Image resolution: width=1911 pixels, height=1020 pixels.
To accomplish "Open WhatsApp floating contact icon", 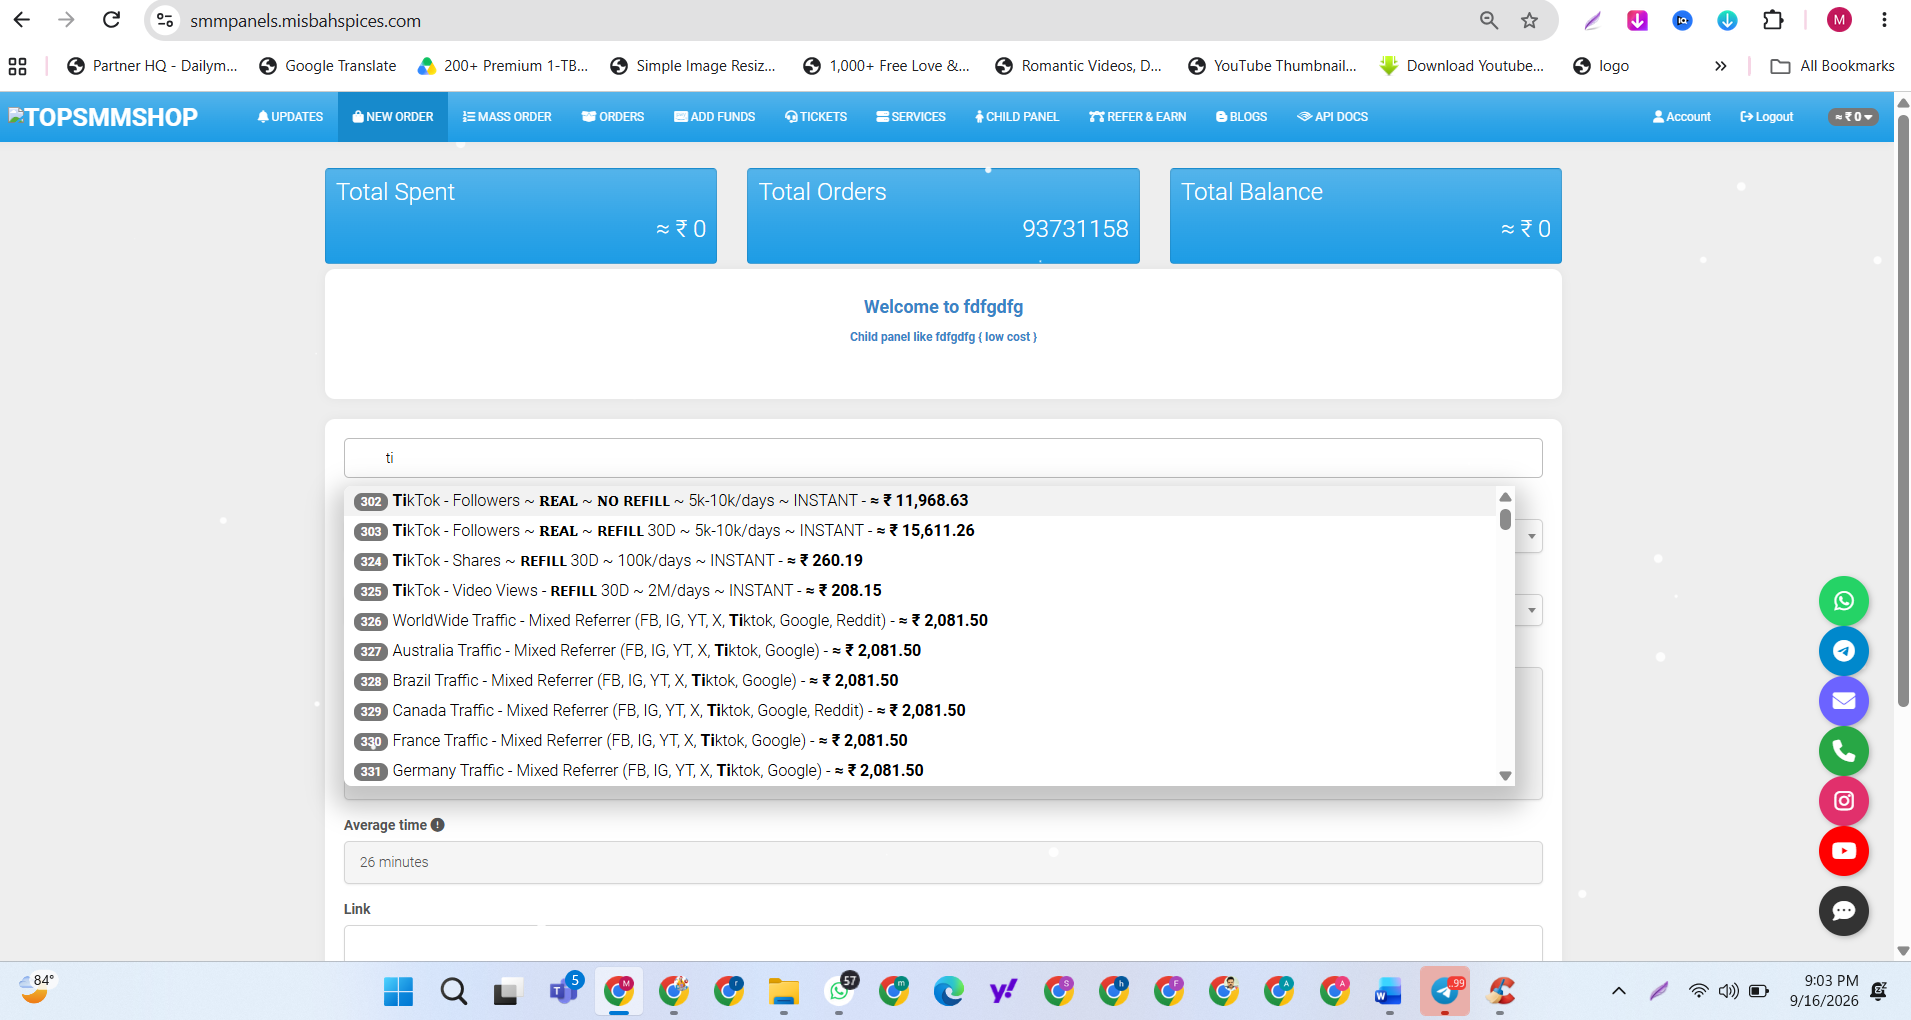I will point(1843,601).
